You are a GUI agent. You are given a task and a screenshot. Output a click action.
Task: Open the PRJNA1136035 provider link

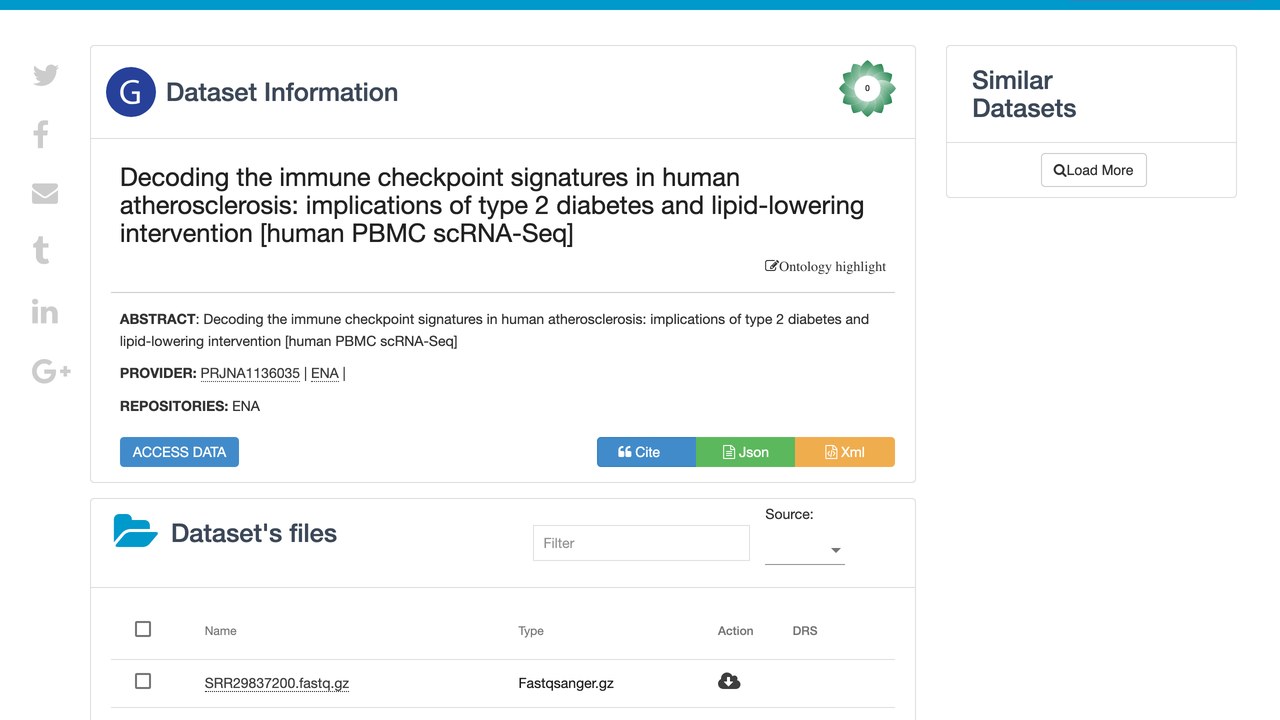(x=250, y=373)
